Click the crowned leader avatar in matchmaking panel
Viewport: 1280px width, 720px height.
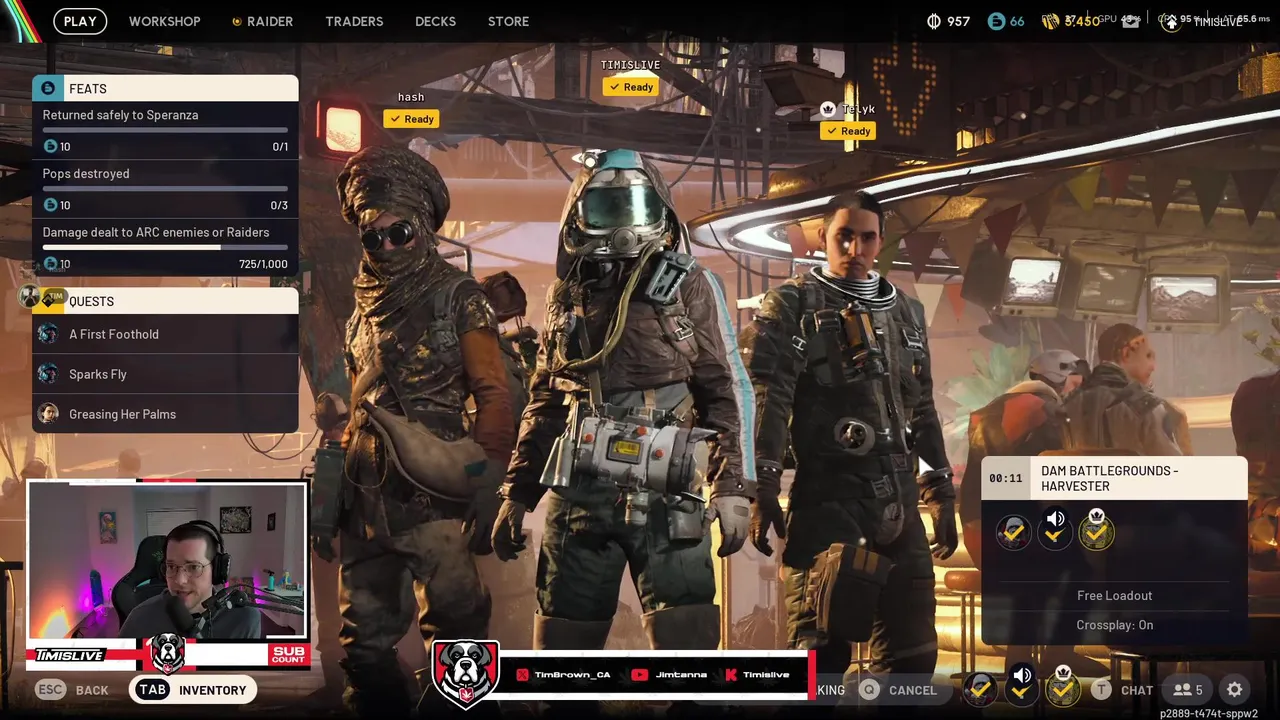point(1096,530)
